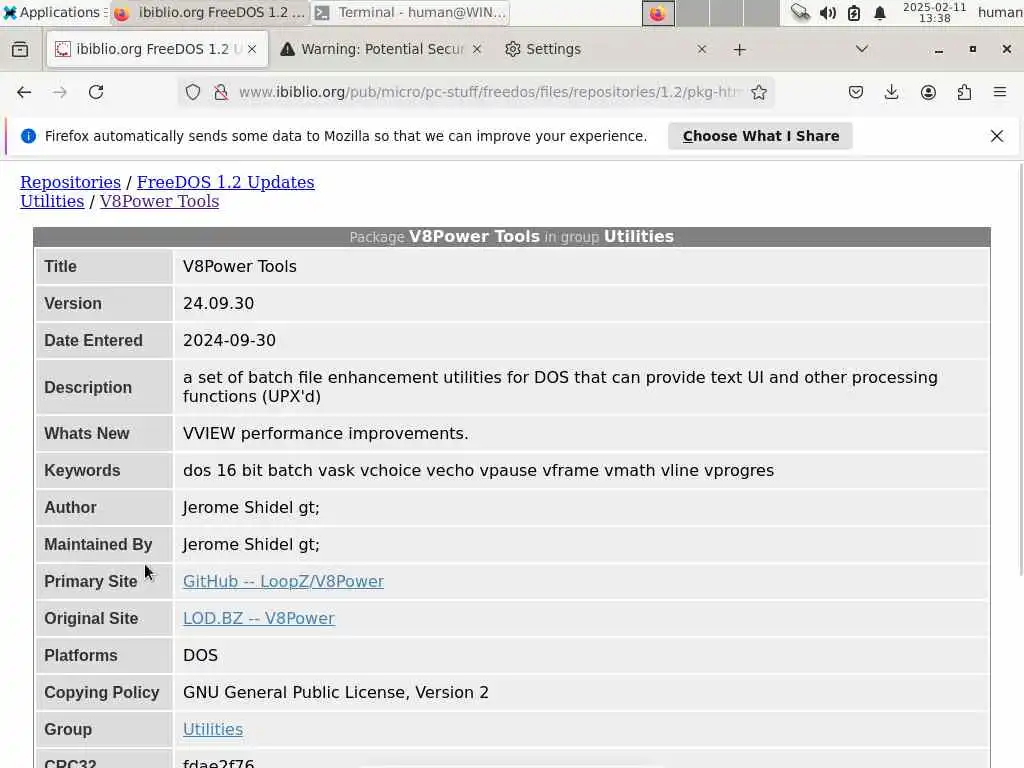Open the Firefox View icon
This screenshot has width=1024, height=768.
(x=20, y=49)
